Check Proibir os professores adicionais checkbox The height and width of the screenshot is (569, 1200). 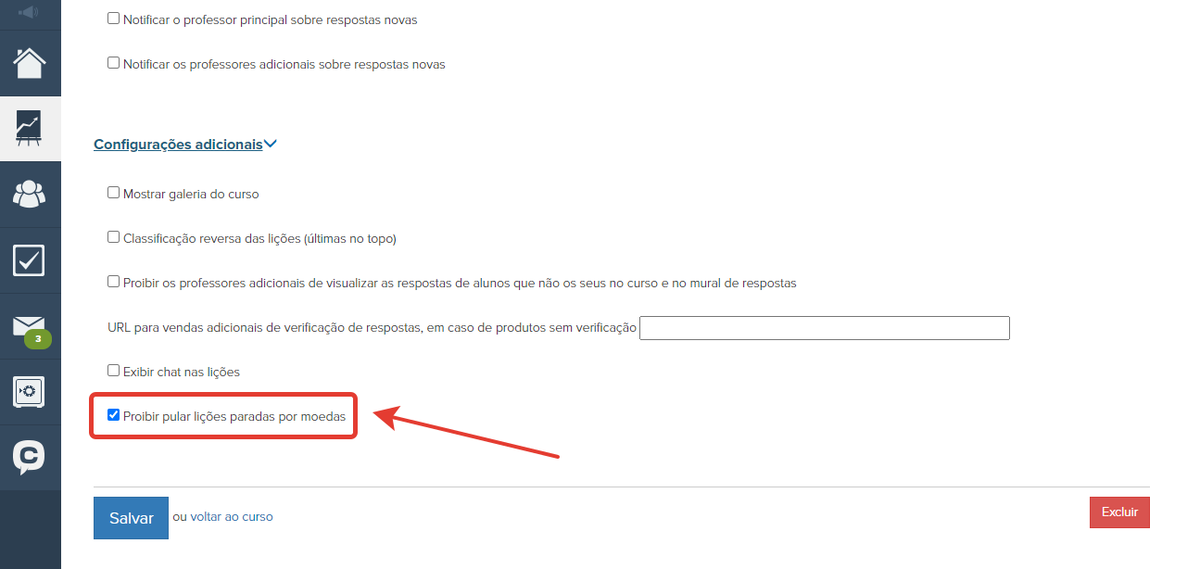113,282
